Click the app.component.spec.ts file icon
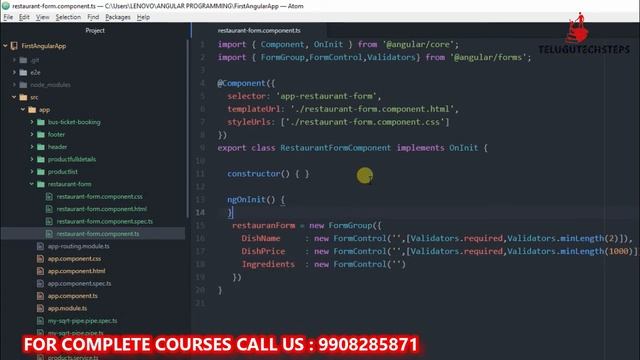640x360 pixels. point(40,283)
